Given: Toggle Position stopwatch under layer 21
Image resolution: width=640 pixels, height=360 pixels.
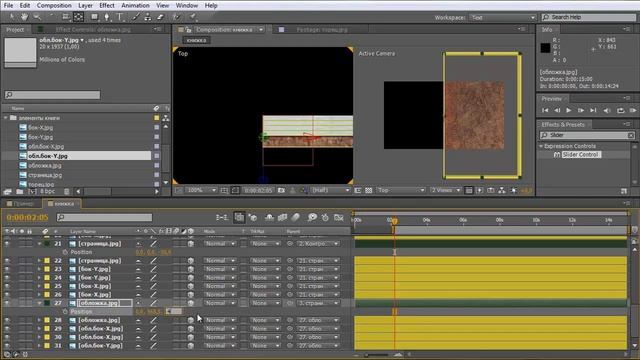Looking at the screenshot, I should (x=65, y=252).
